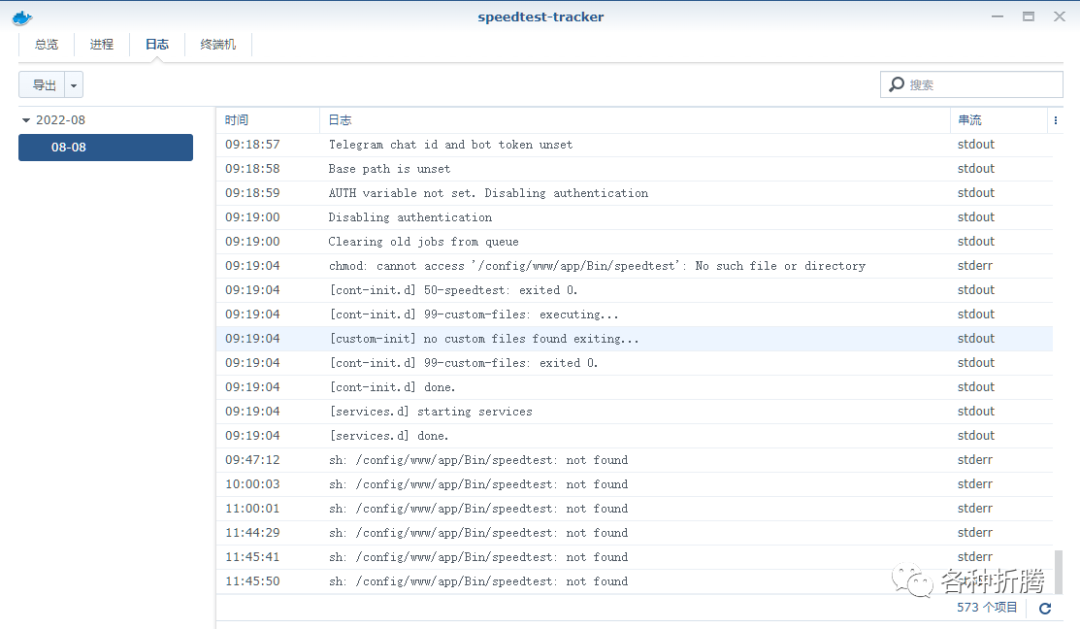Select the 08-08 date entry
Image resolution: width=1080 pixels, height=629 pixels.
point(105,147)
